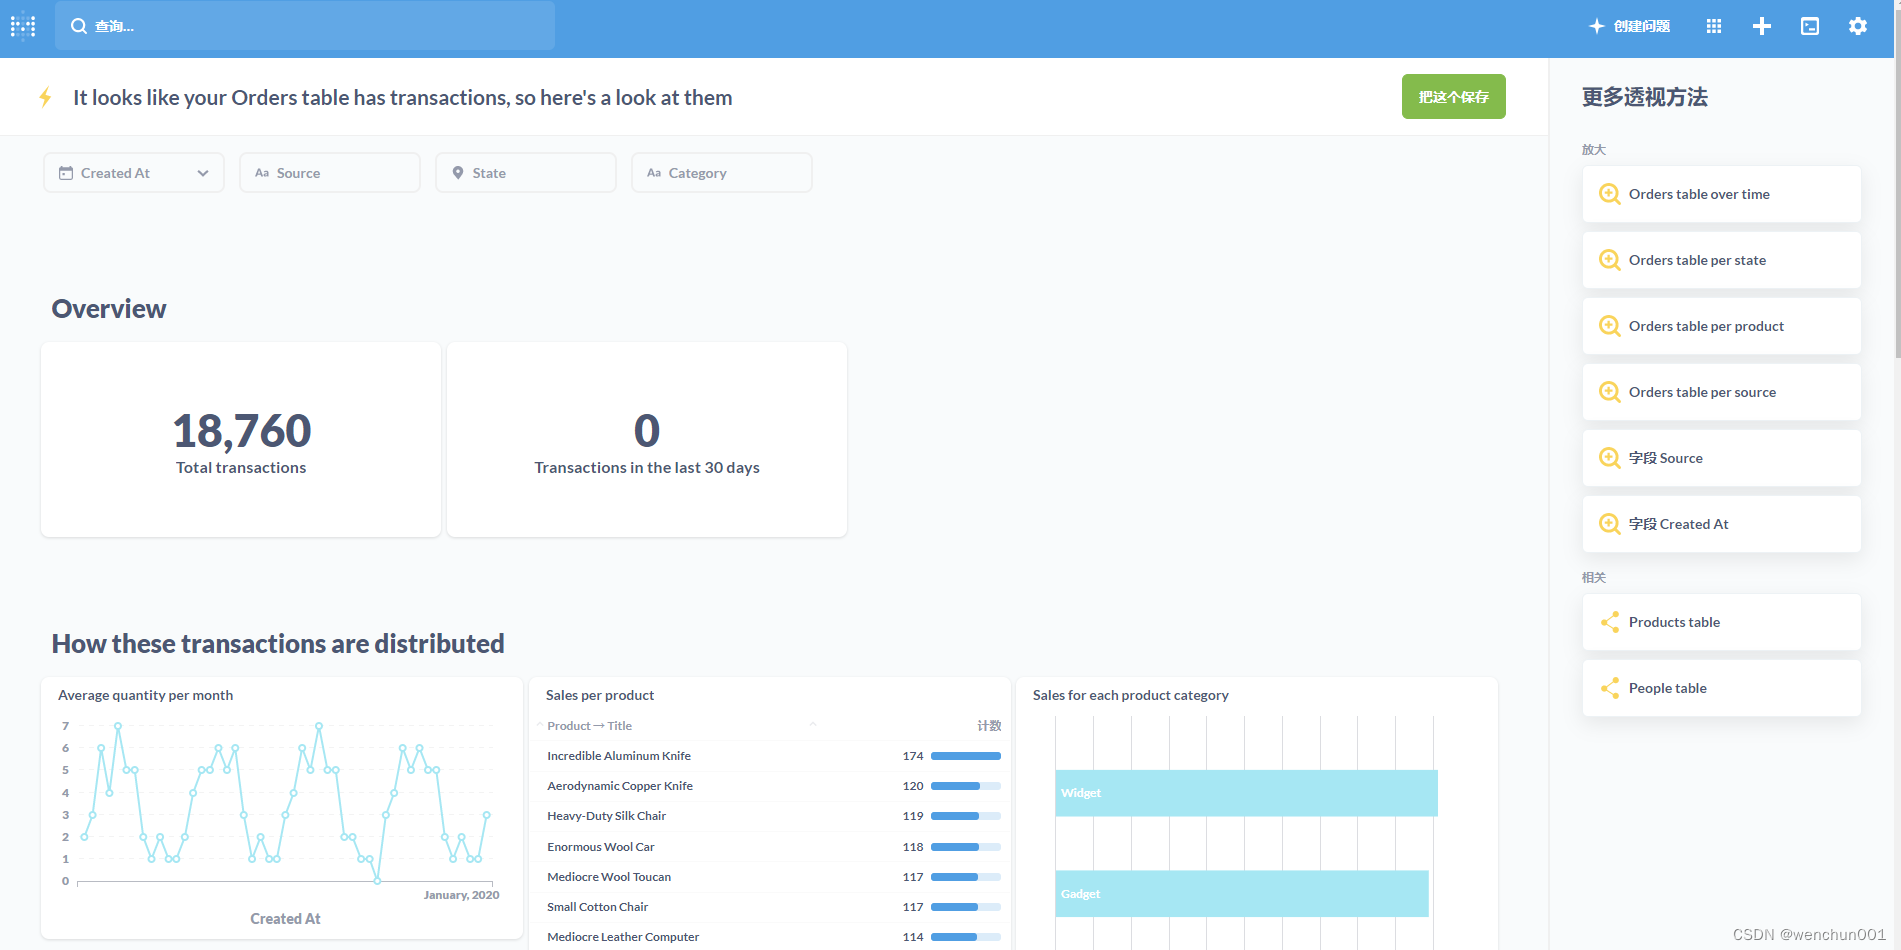Screen dimensions: 1901x950
Task: Click the Metabase logo icon
Action: (x=22, y=26)
